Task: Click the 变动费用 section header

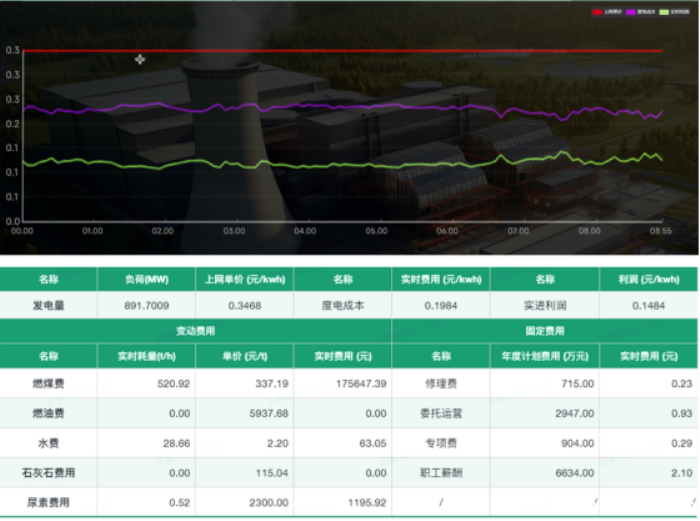Action: [195, 331]
